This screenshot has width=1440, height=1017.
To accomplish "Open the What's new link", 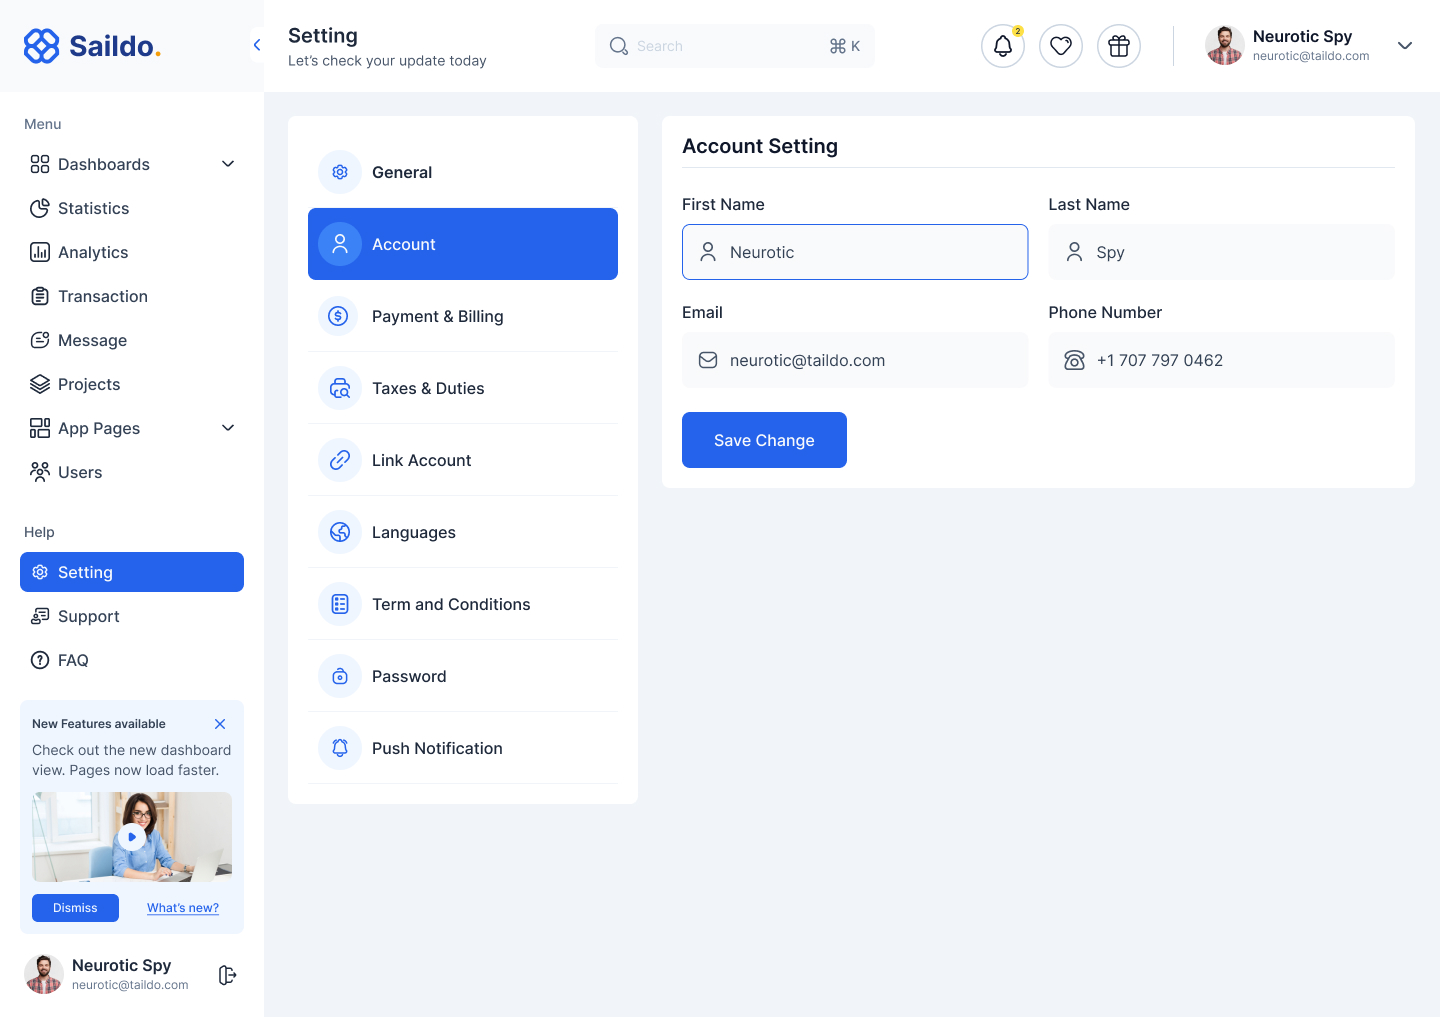I will pyautogui.click(x=182, y=907).
